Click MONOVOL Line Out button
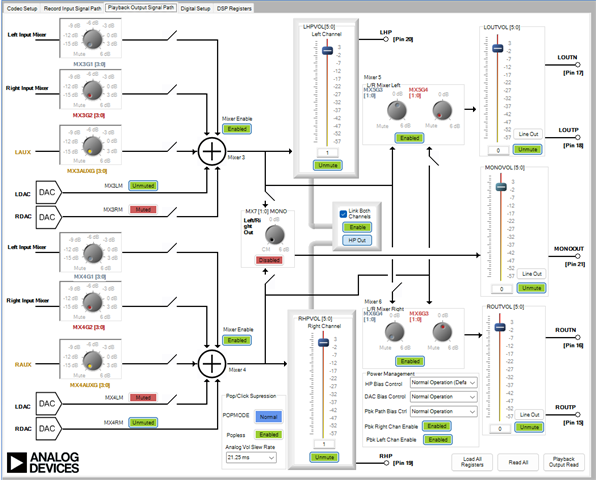Viewport: 596px width, 480px height. tap(531, 274)
